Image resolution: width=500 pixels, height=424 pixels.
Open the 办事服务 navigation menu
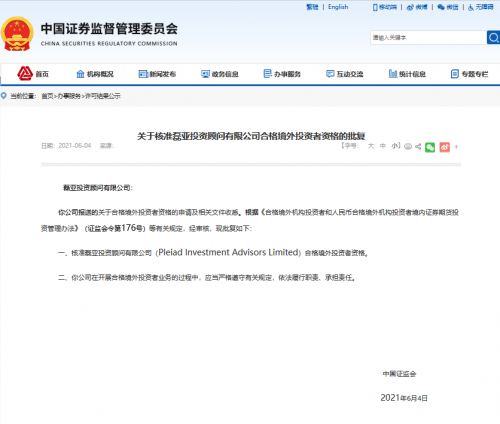(282, 74)
